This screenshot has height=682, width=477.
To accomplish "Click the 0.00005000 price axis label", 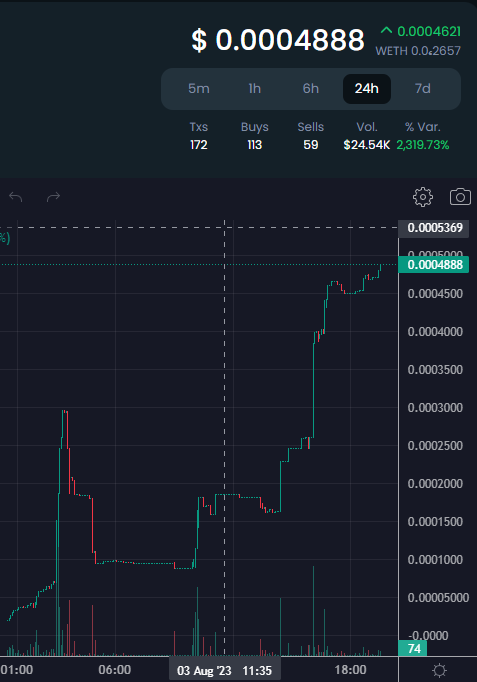I will pos(438,597).
